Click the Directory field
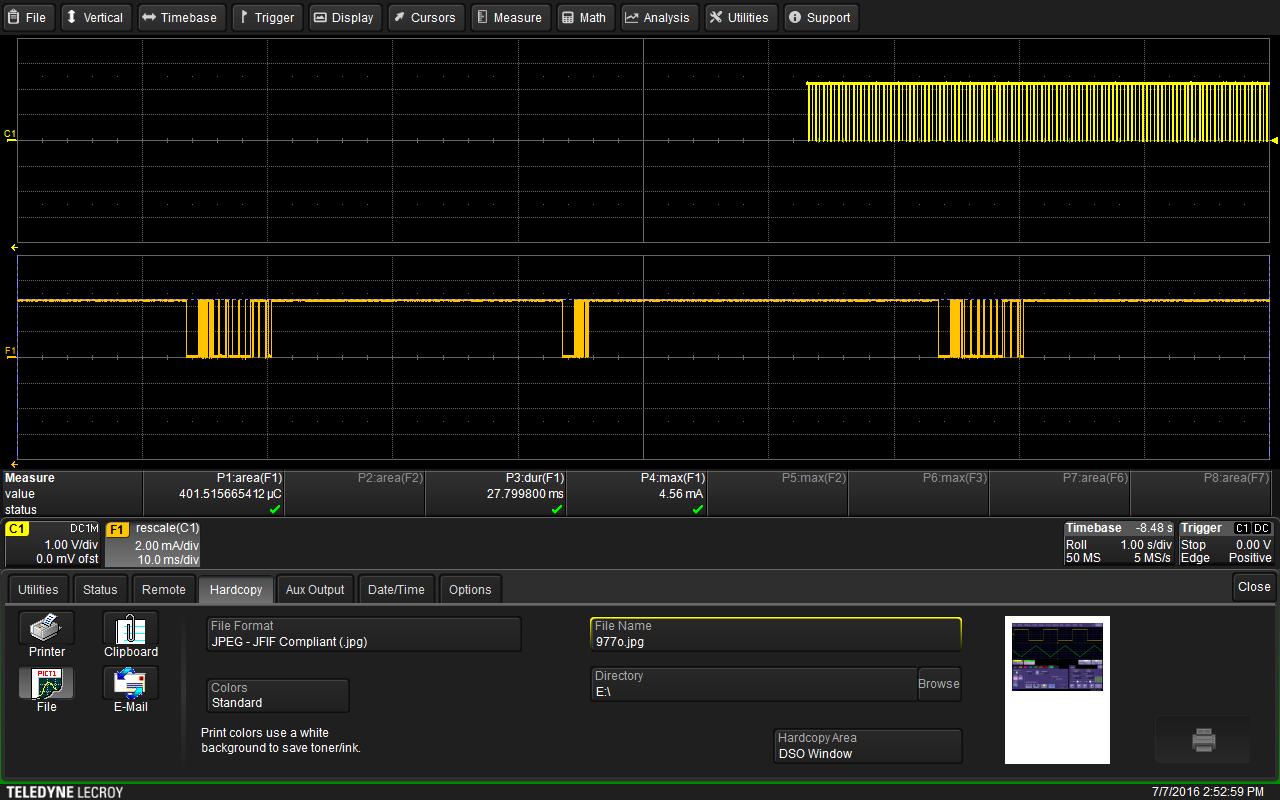 coord(754,684)
